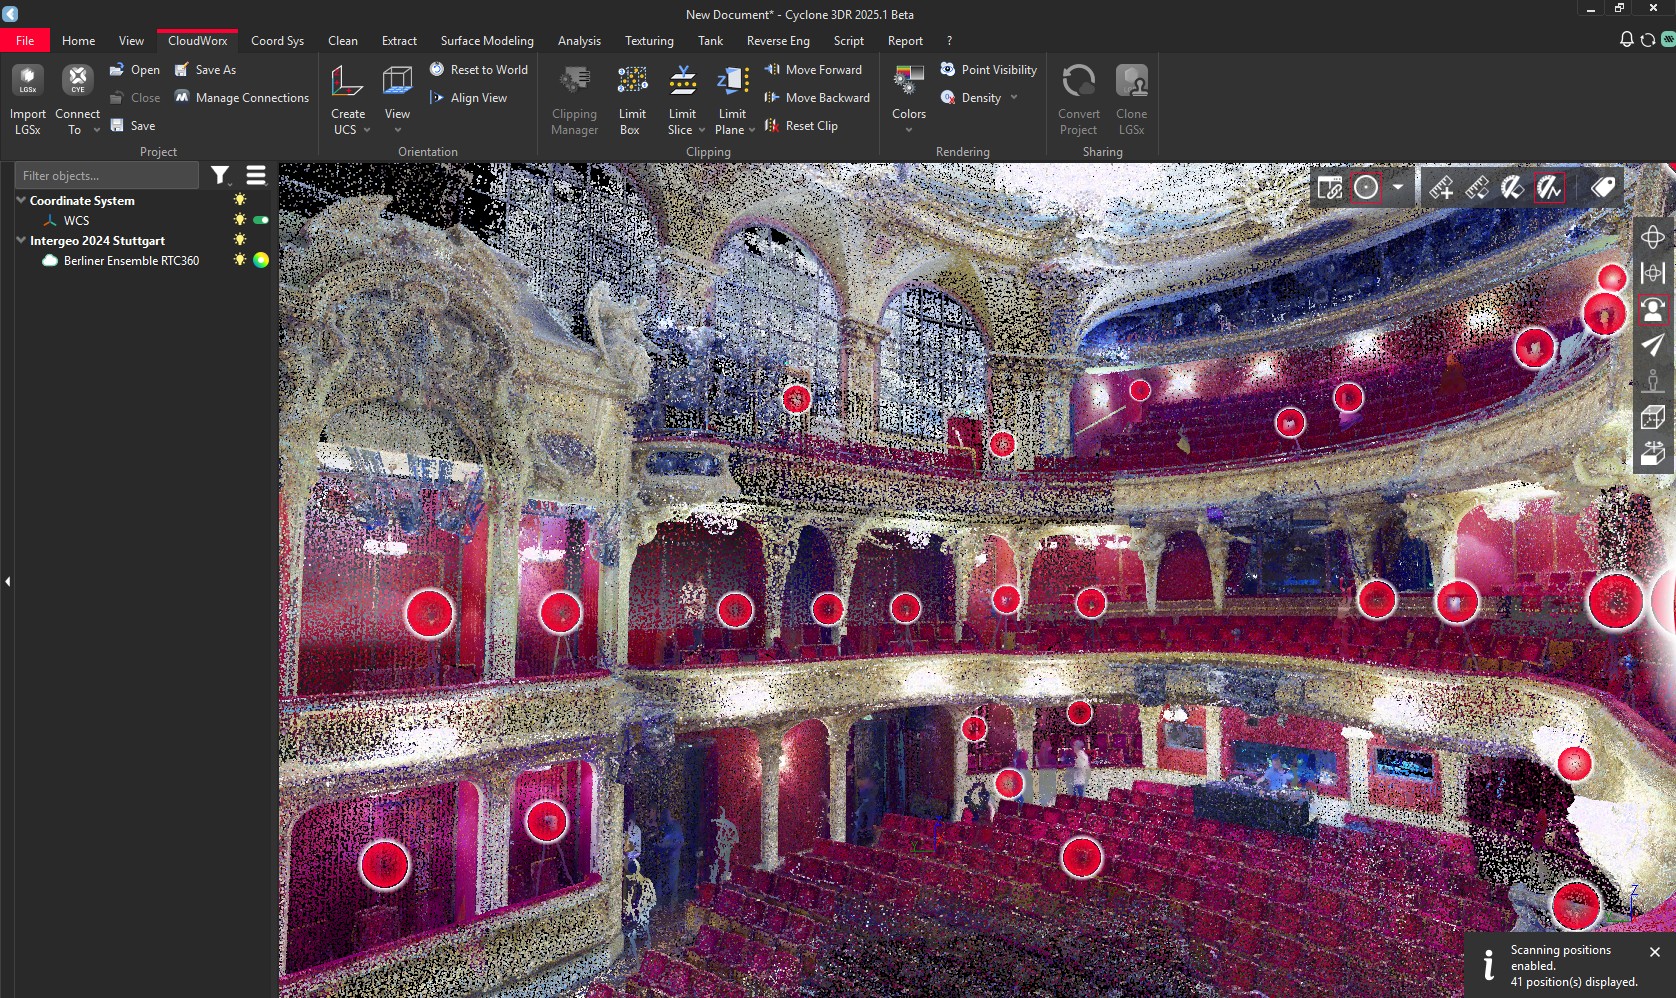Click the Import LGSx icon
Viewport: 1676px width, 998px height.
(28, 80)
